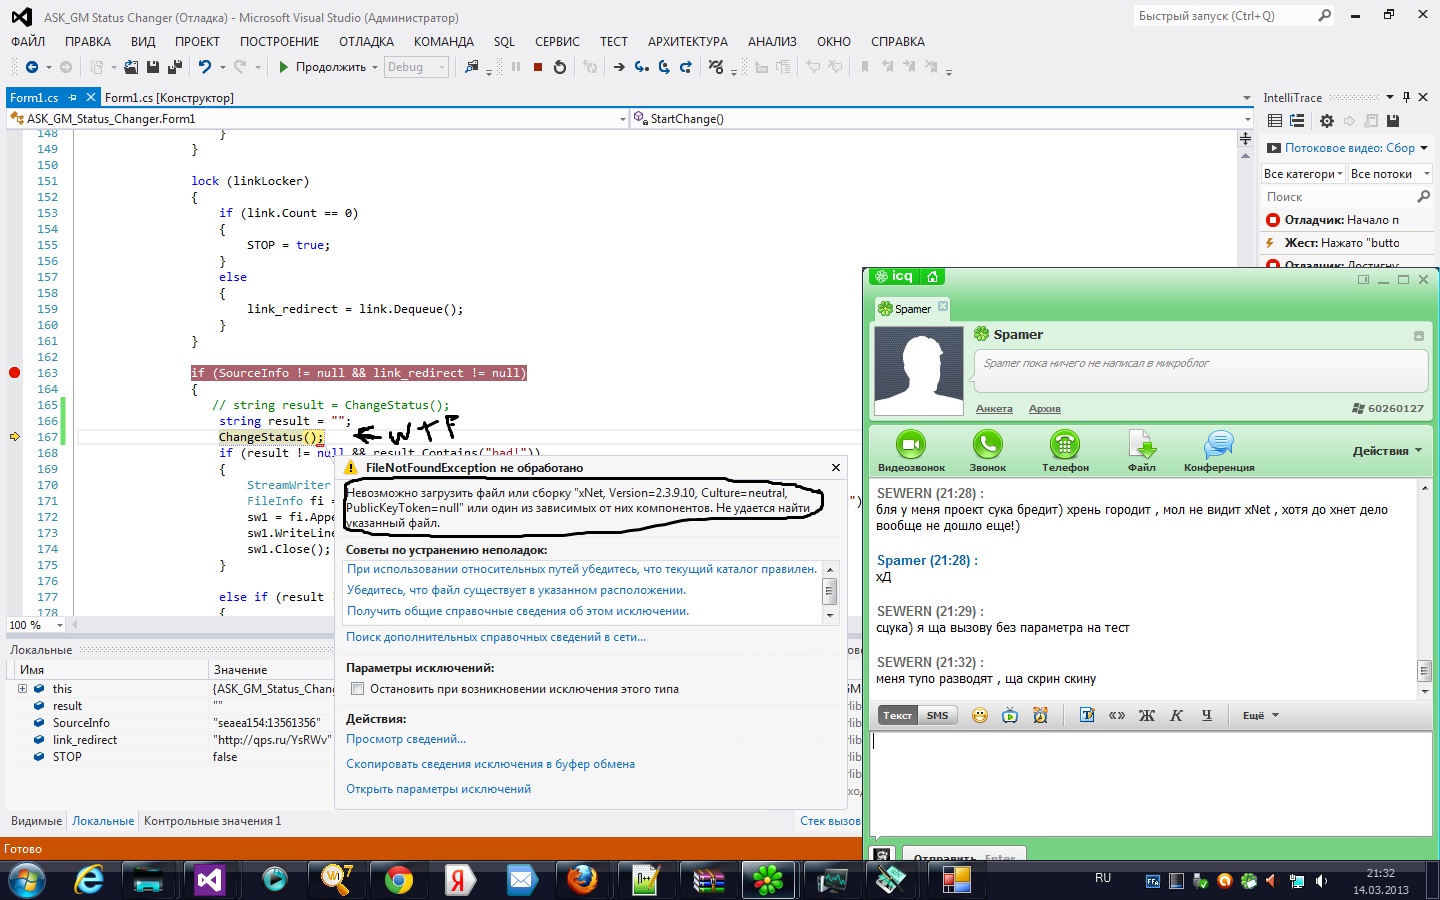Switch to the Видимые tab
The height and width of the screenshot is (900, 1440).
click(x=36, y=821)
